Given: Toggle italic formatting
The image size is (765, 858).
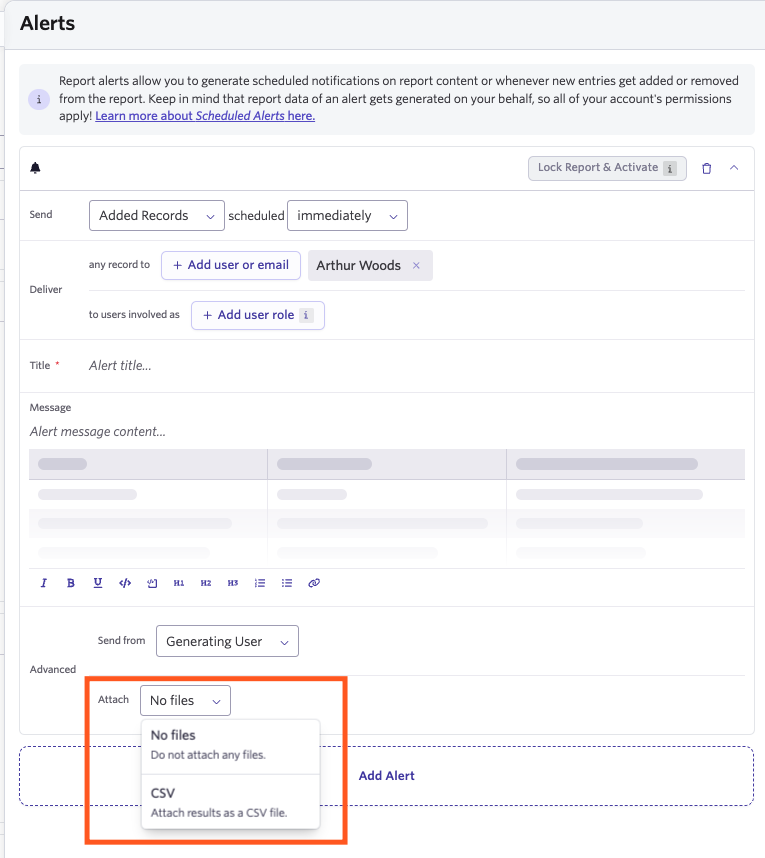Looking at the screenshot, I should (44, 583).
